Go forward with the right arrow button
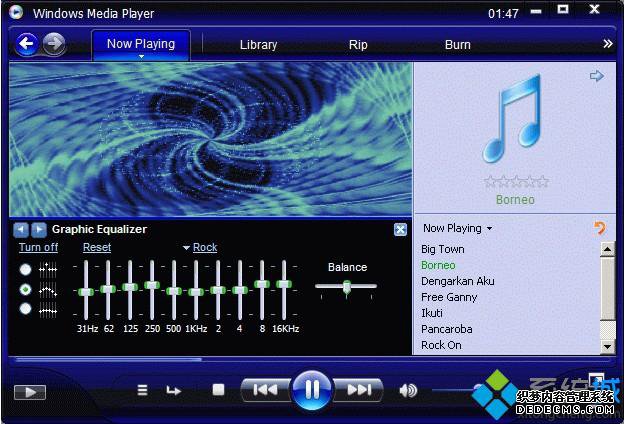The image size is (625, 424). coord(54,43)
